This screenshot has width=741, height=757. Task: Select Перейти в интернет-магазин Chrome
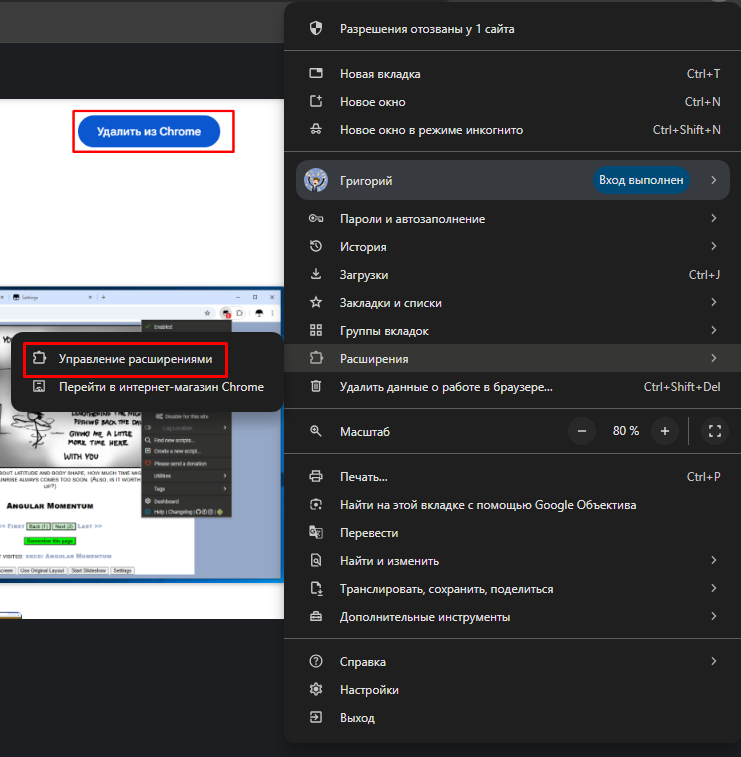147,387
